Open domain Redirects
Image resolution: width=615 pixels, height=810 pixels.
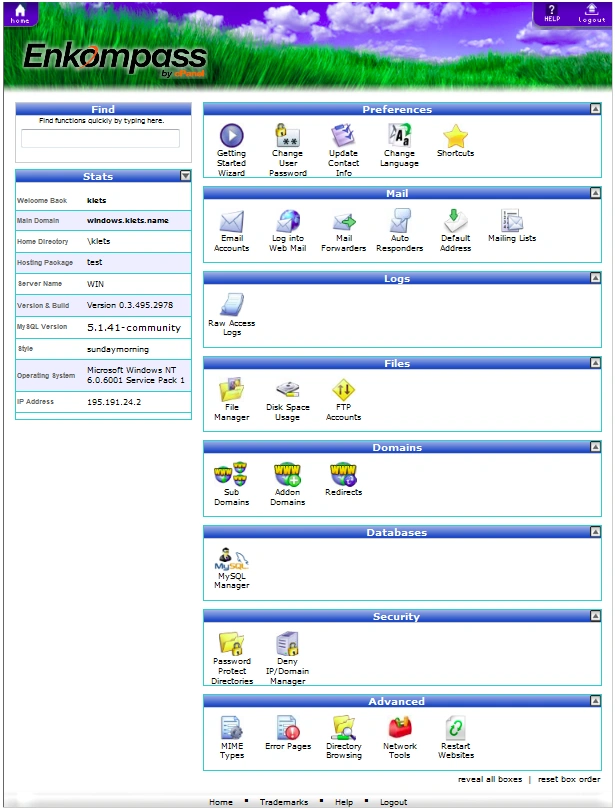[x=343, y=479]
